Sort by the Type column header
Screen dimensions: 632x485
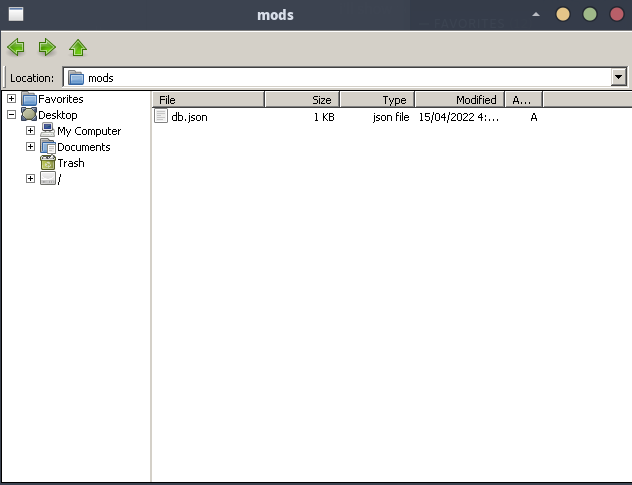pos(377,100)
